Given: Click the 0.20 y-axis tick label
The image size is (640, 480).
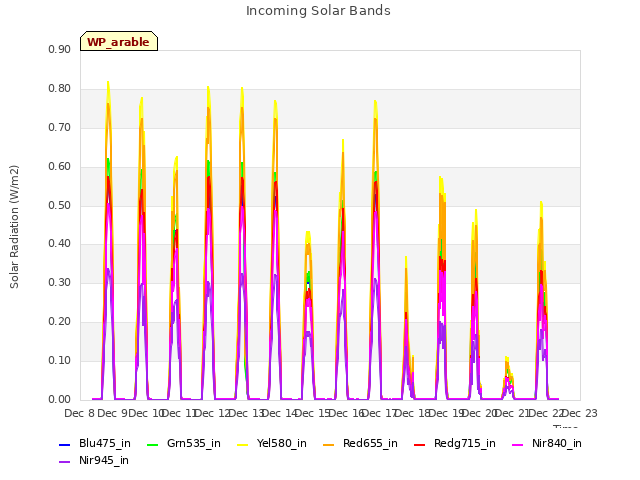Looking at the screenshot, I should click(x=60, y=322).
